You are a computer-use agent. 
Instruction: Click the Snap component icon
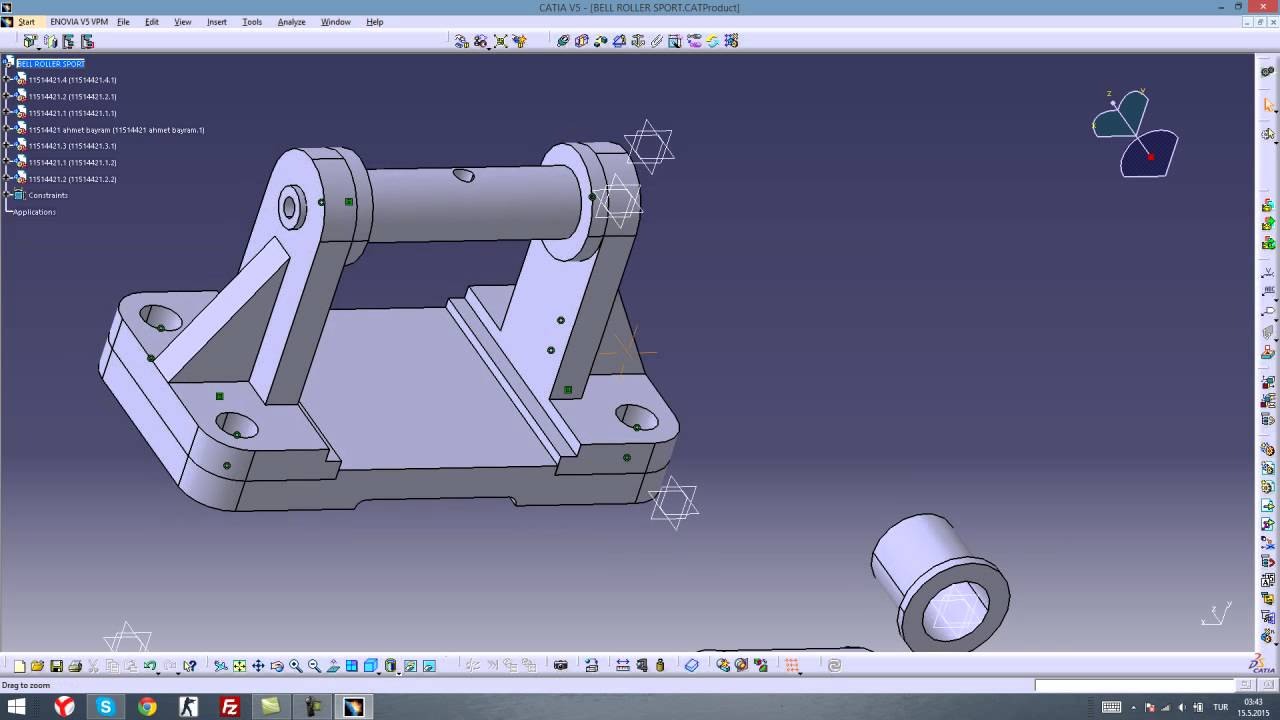pyautogui.click(x=481, y=41)
